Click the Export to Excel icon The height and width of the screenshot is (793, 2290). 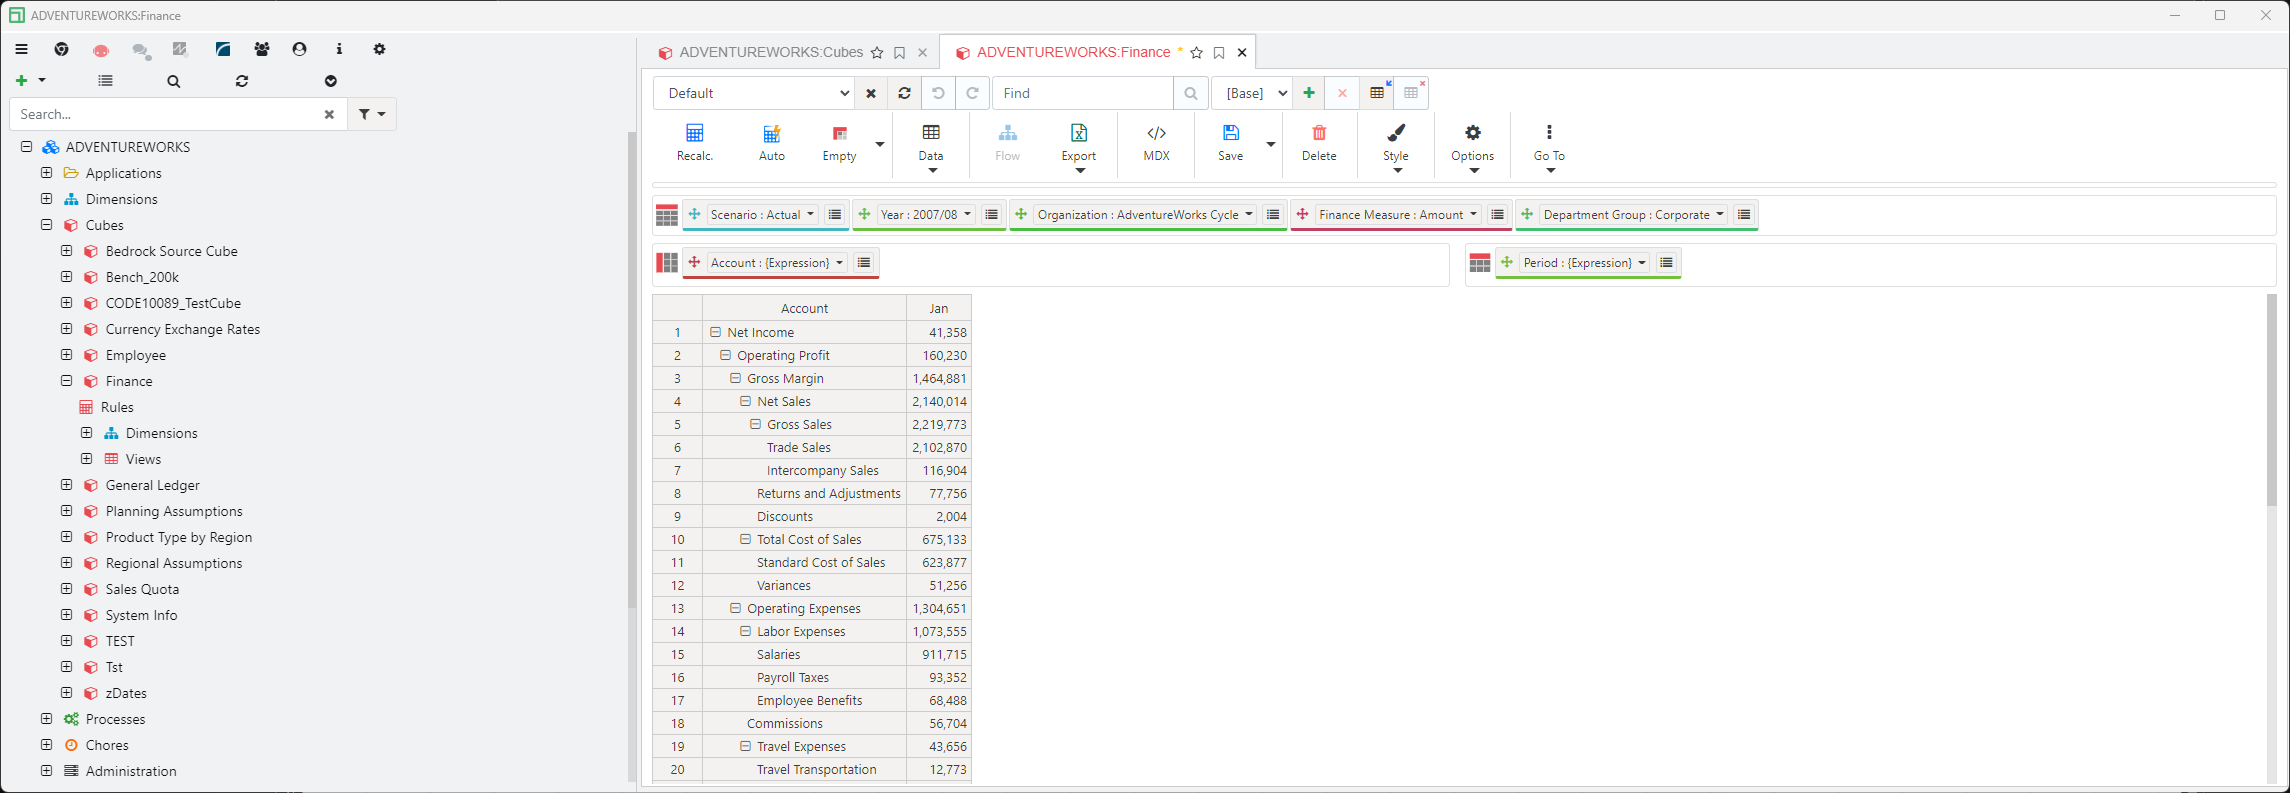[1079, 133]
